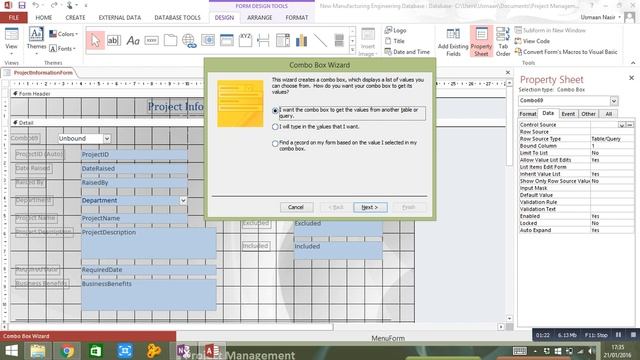Select 'Find a record on my form' option
This screenshot has width=640, height=360.
pos(275,144)
